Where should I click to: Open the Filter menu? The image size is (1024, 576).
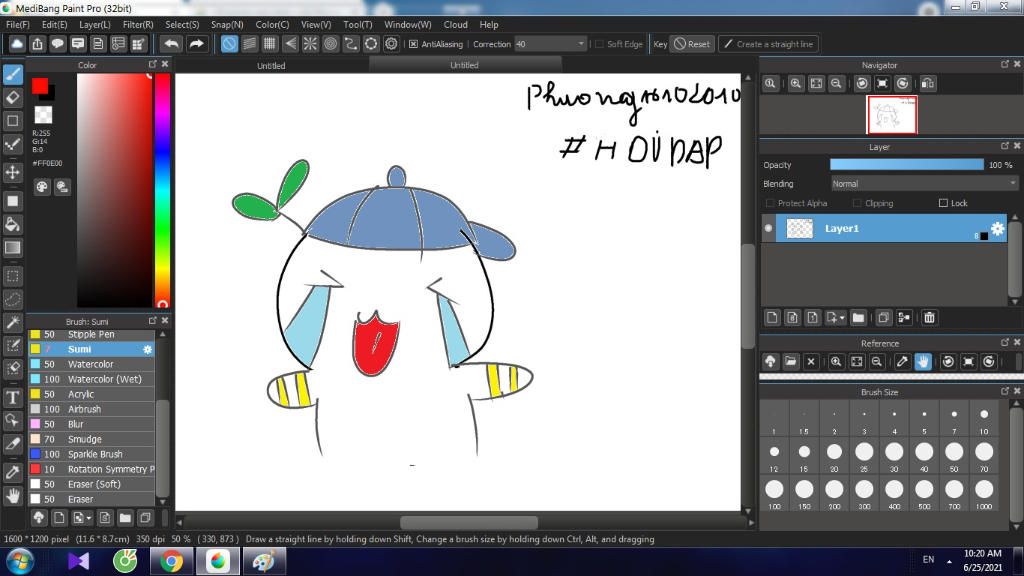[x=138, y=24]
